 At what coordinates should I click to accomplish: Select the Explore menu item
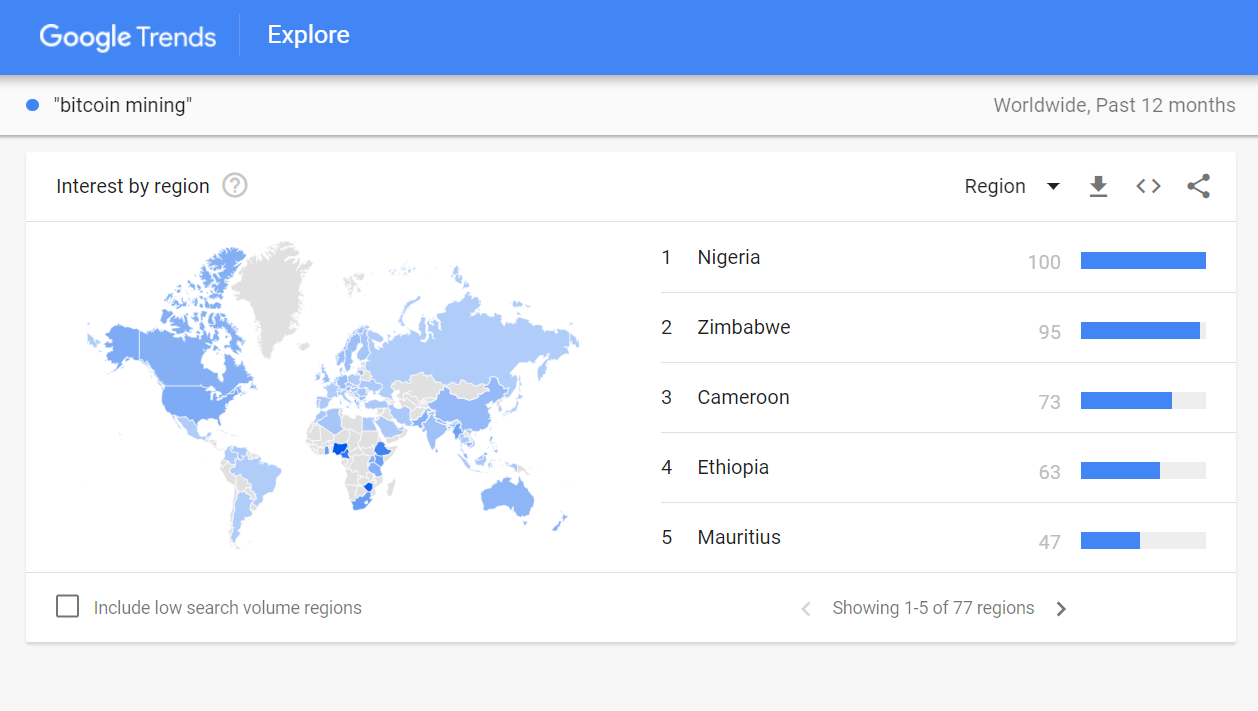click(307, 35)
